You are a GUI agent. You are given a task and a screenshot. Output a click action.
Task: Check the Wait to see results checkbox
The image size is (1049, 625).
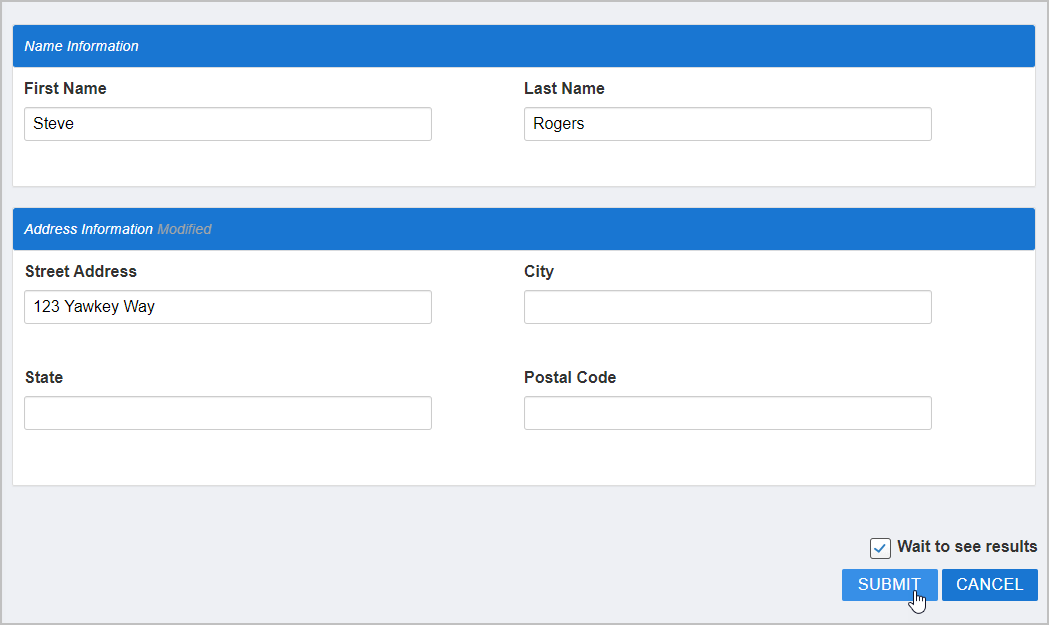point(880,548)
